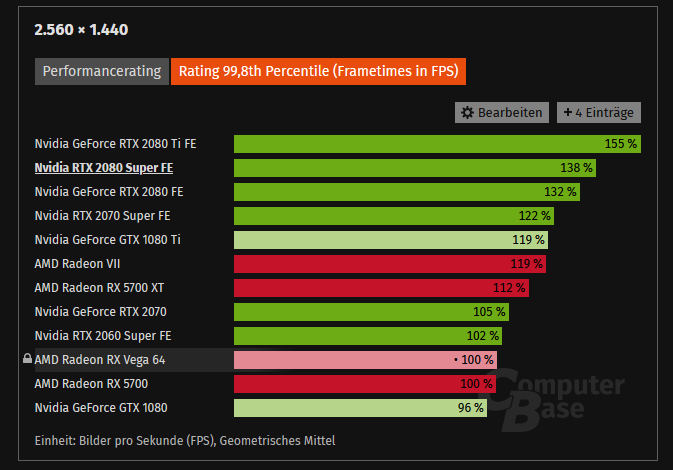Image resolution: width=673 pixels, height=470 pixels.
Task: Select the Nvidia GeForce RTX 2080 FE label
Action: (x=109, y=192)
